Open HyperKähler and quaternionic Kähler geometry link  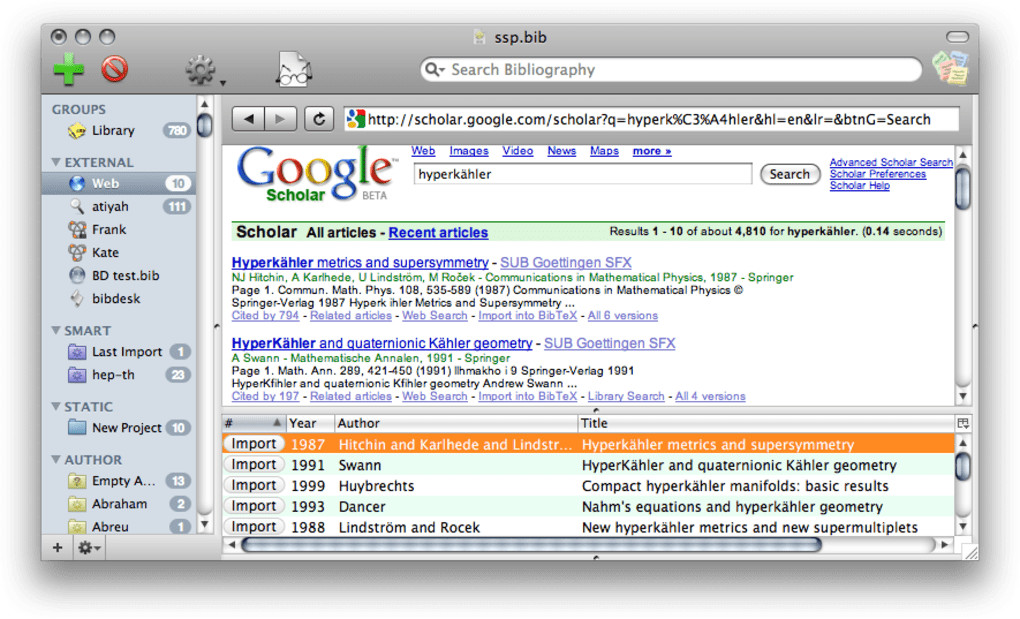coord(382,343)
